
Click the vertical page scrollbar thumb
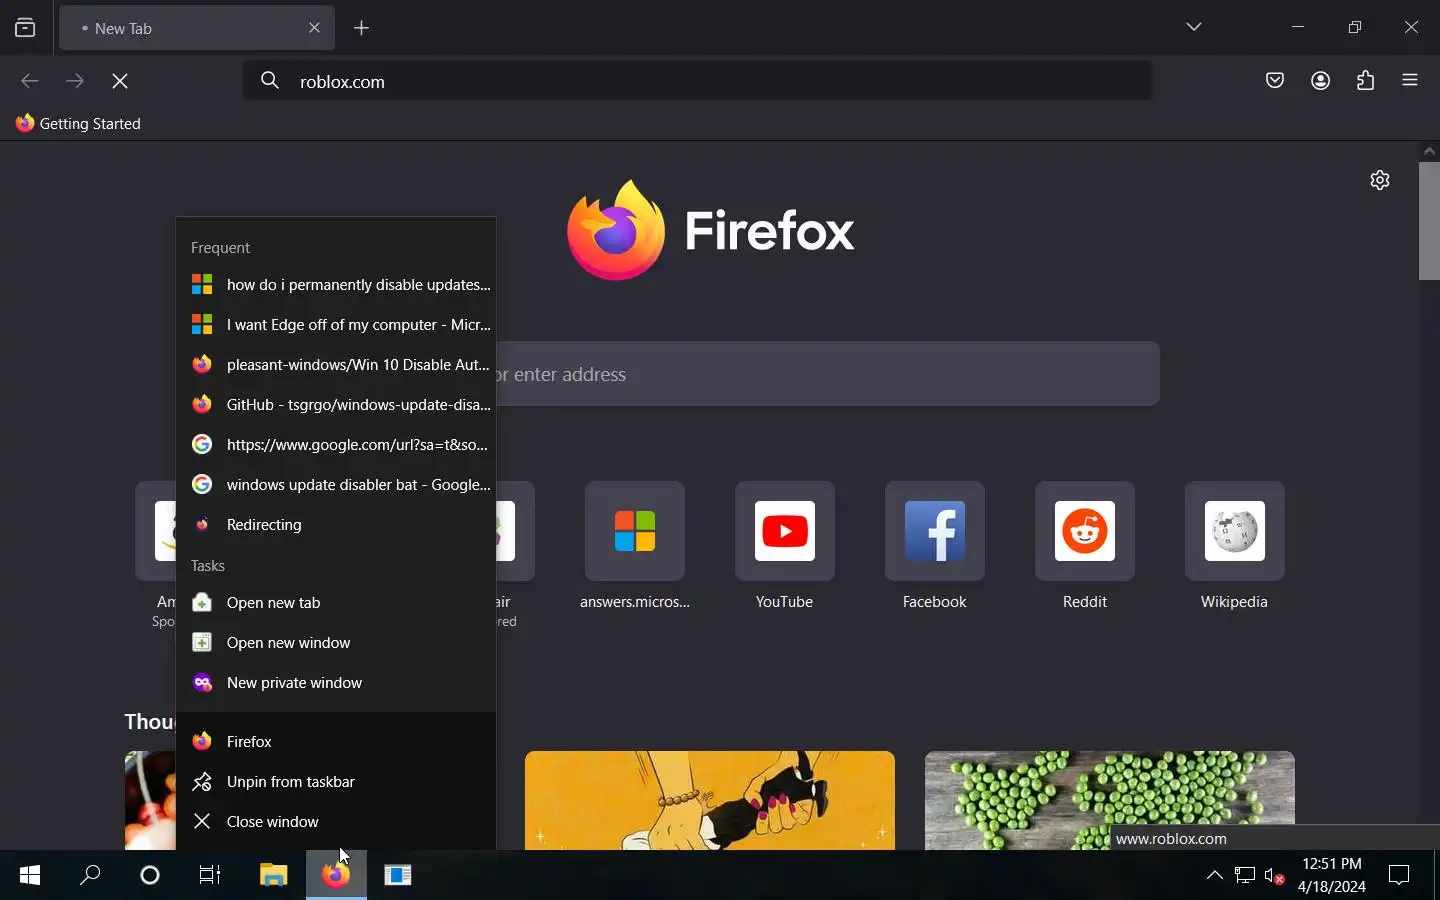(x=1430, y=221)
